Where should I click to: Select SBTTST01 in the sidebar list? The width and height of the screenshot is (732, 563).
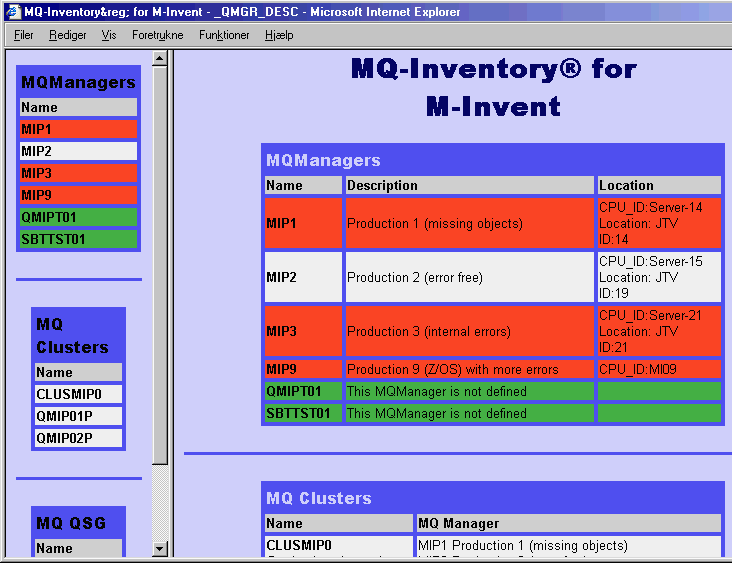tap(78, 239)
